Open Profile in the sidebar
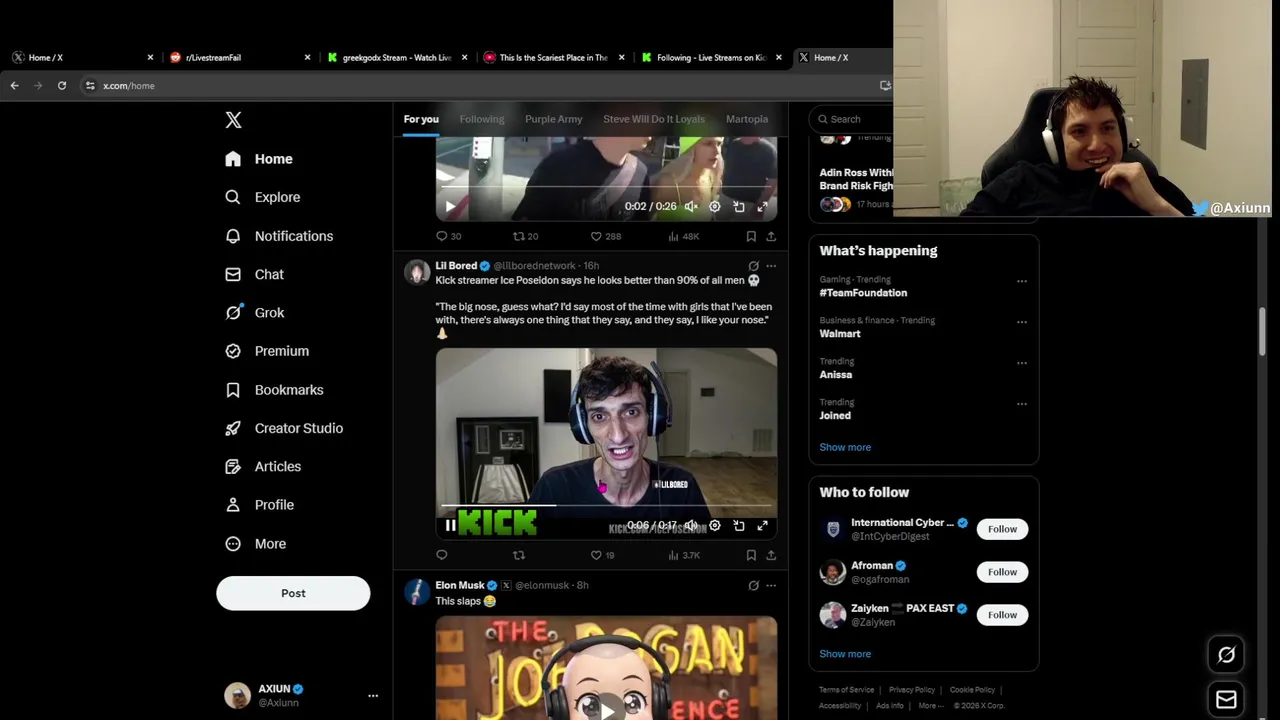Viewport: 1280px width, 720px height. pyautogui.click(x=259, y=505)
